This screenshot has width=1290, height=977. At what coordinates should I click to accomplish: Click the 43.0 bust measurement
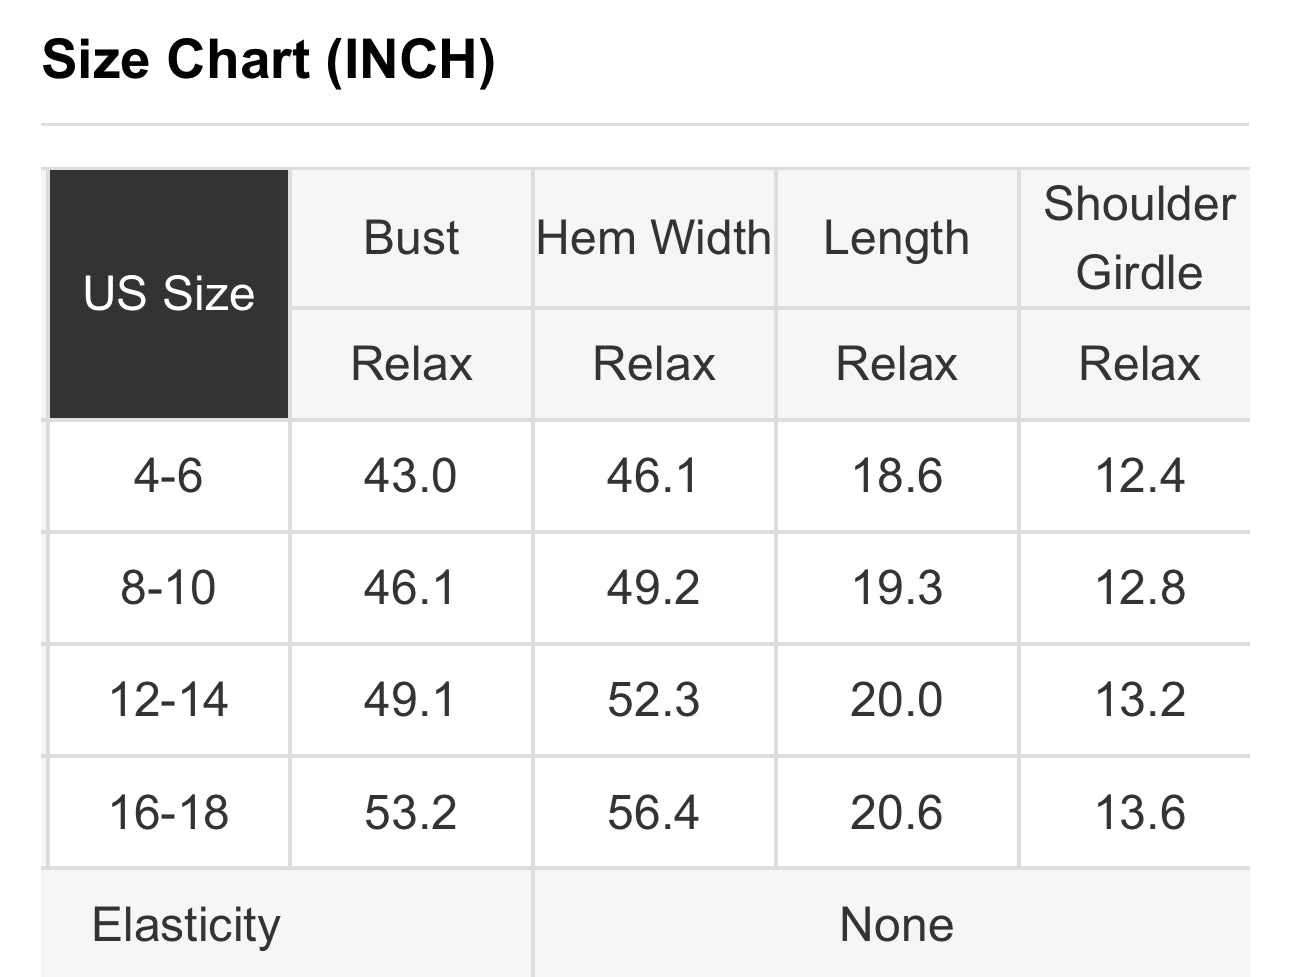click(x=410, y=475)
